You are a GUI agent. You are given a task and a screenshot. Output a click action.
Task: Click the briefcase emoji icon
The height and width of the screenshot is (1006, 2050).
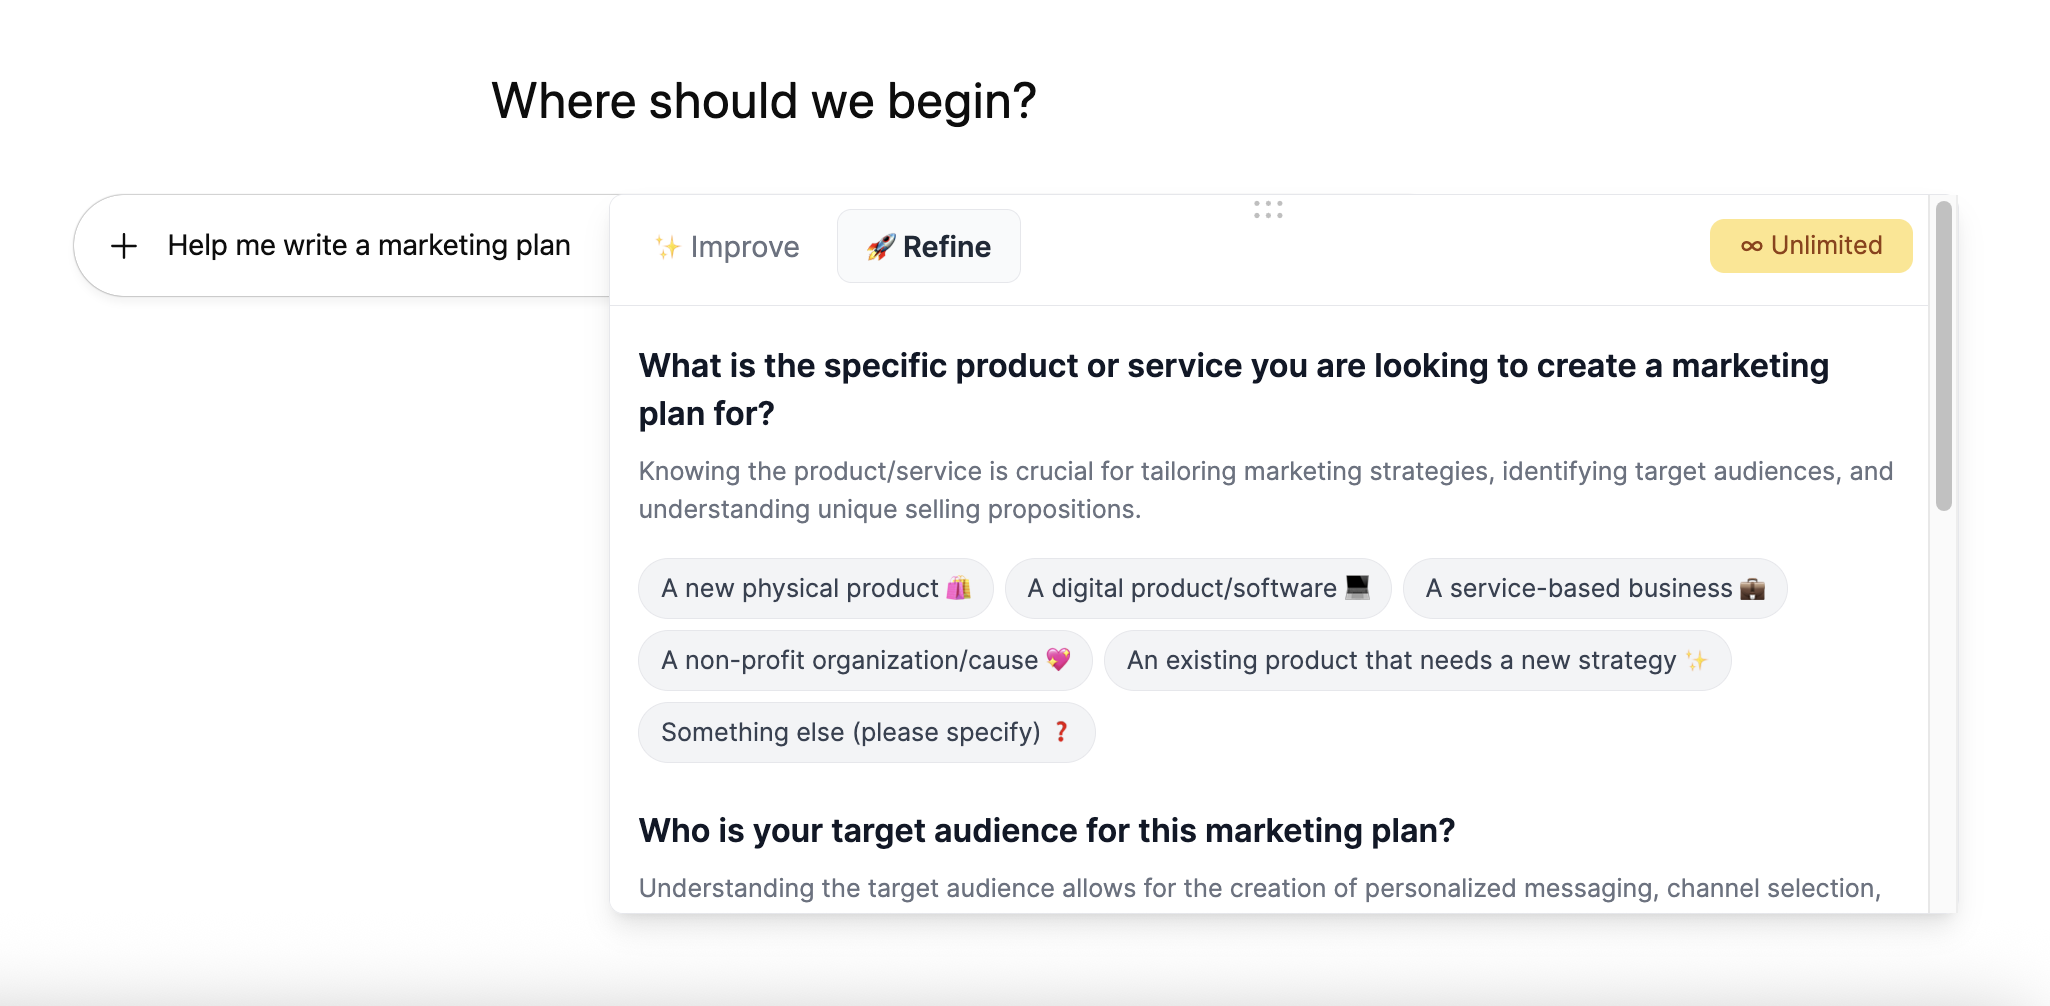1752,589
